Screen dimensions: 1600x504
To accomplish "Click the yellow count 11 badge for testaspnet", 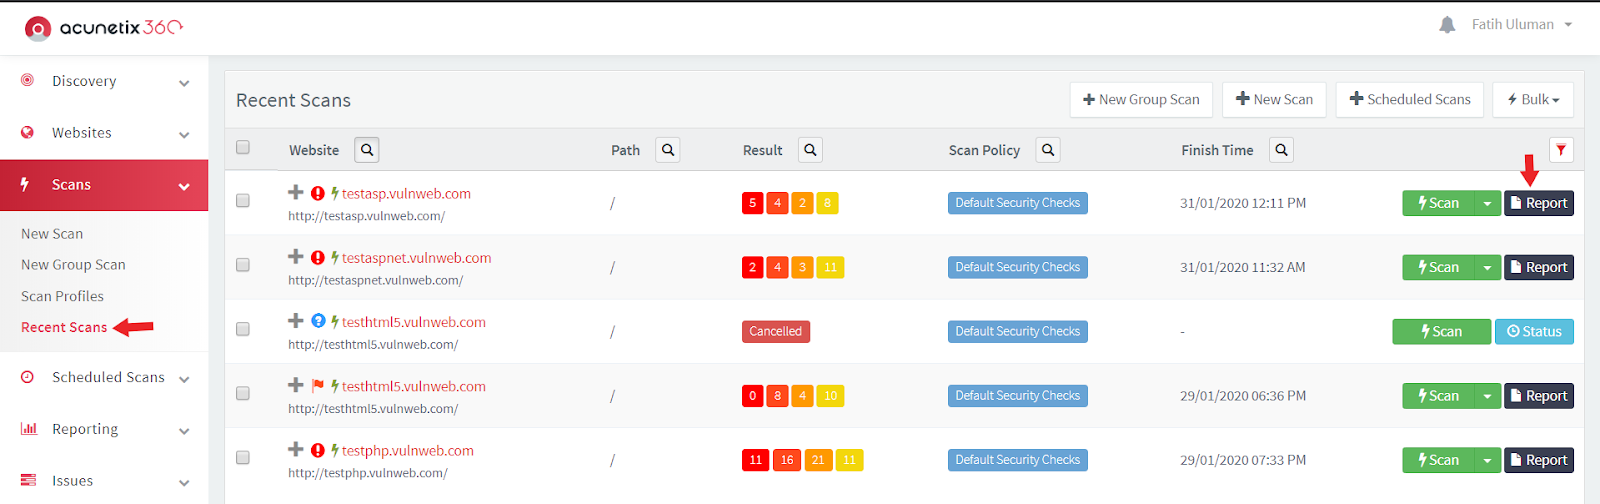I will [830, 267].
